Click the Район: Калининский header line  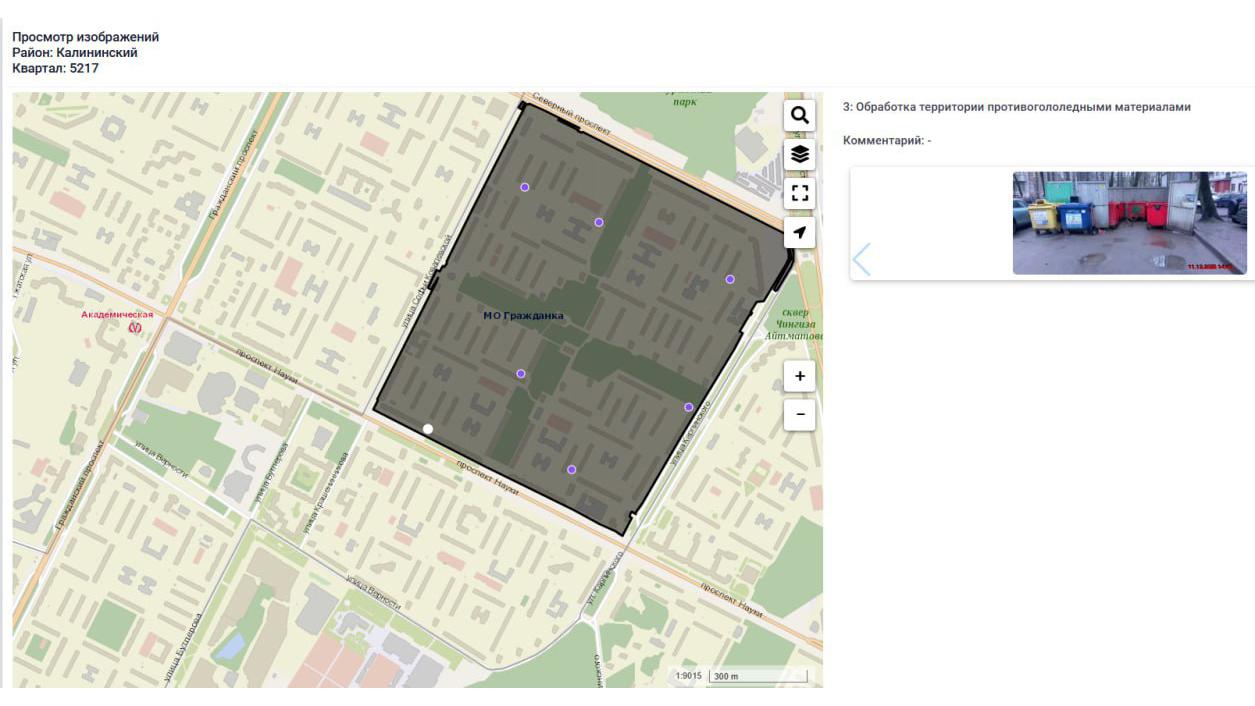(75, 53)
